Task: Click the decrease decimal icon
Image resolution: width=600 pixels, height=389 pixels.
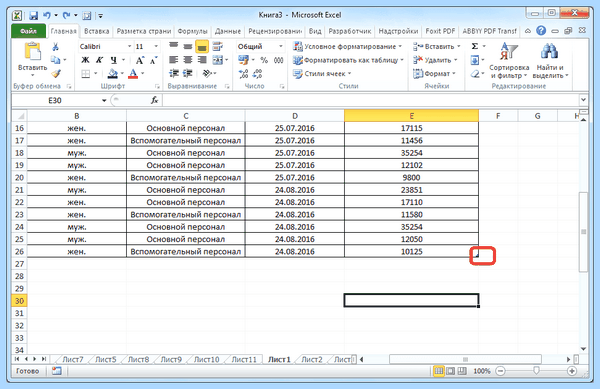Action: click(x=258, y=73)
